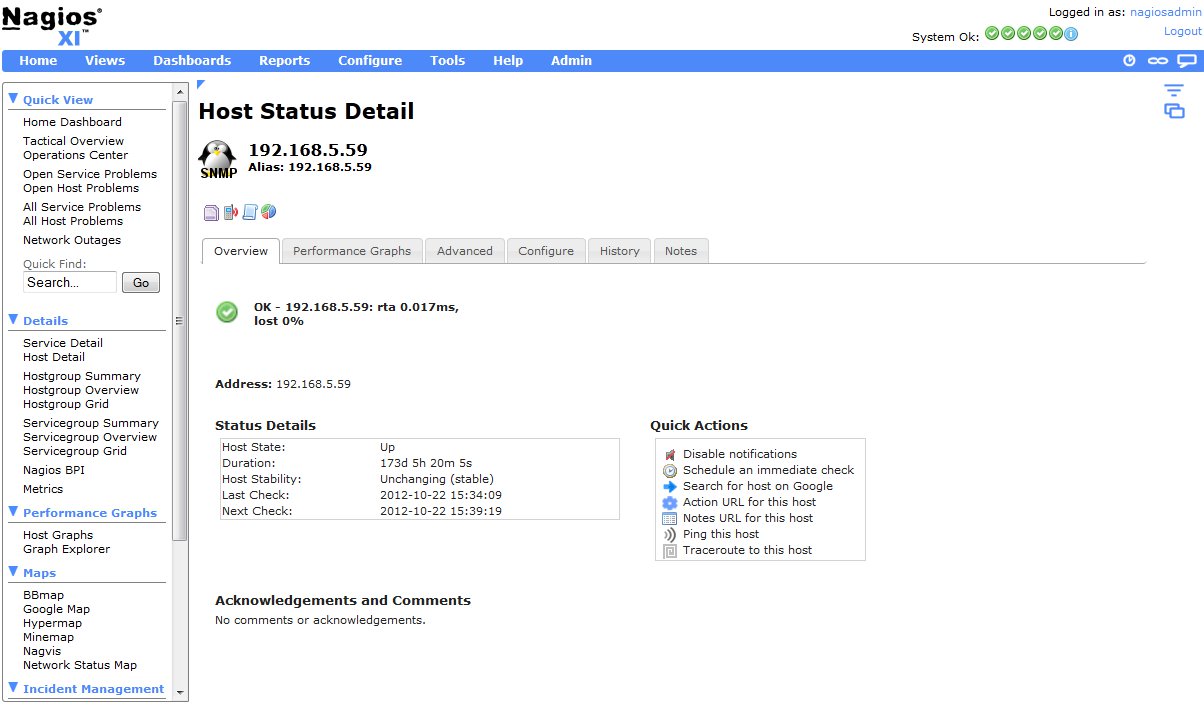Click the scroll paper icon under host
This screenshot has height=721, width=1204.
[x=250, y=212]
